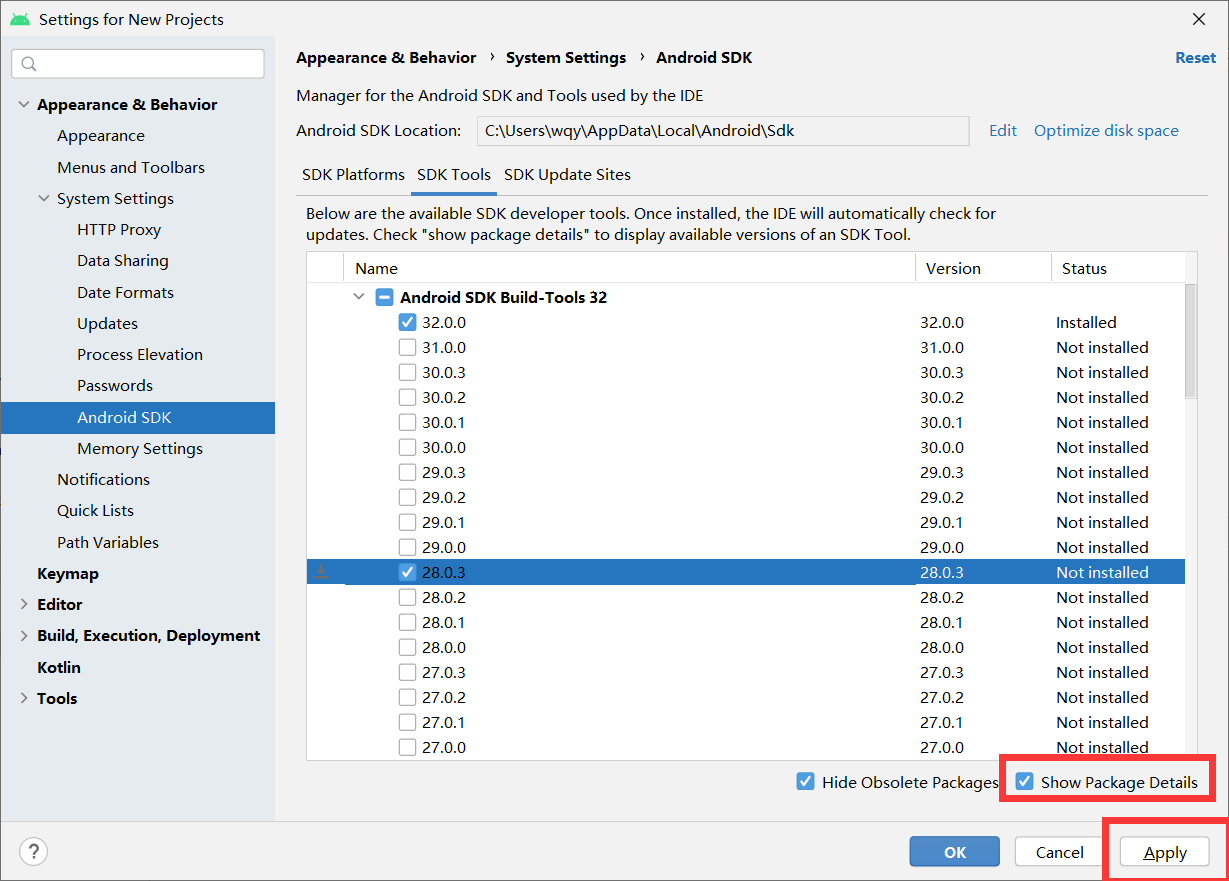
Task: Select the SDK Tools tab
Action: click(454, 174)
